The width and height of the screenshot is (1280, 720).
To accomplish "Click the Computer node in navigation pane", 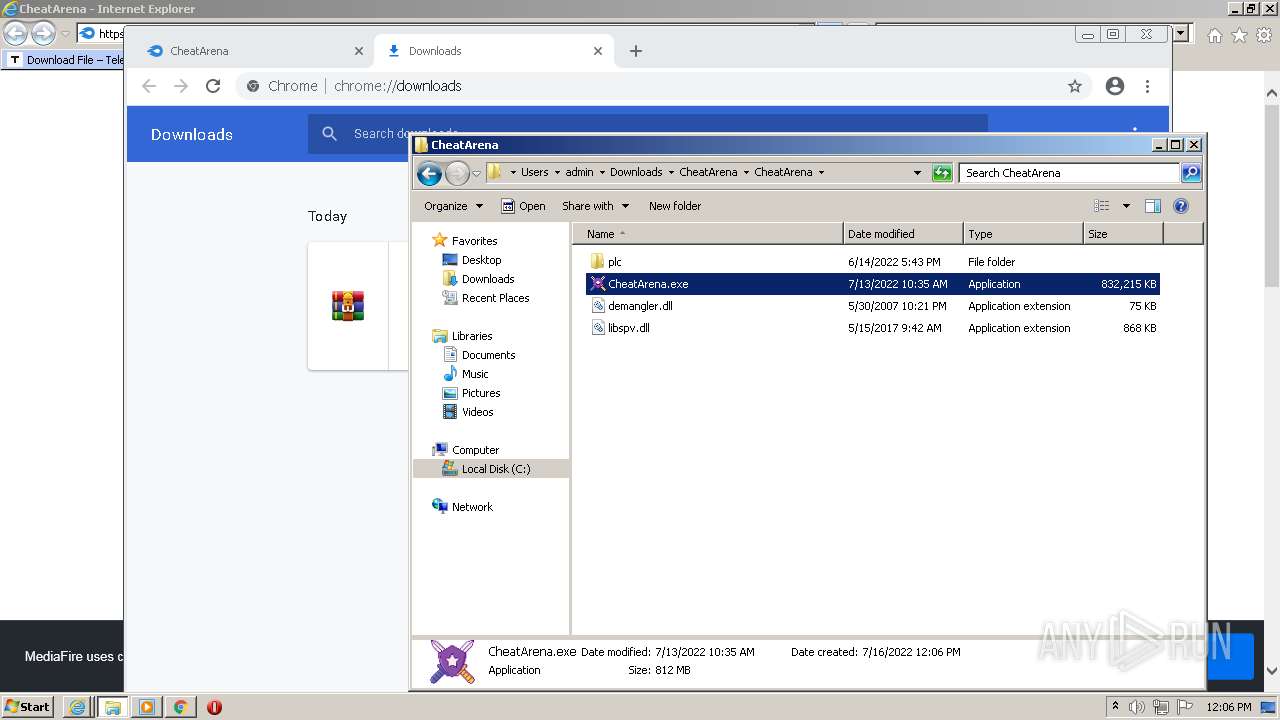I will point(475,450).
